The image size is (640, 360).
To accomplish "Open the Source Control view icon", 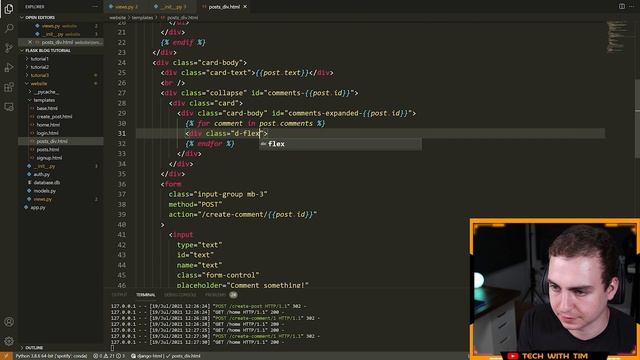I will coord(9,48).
